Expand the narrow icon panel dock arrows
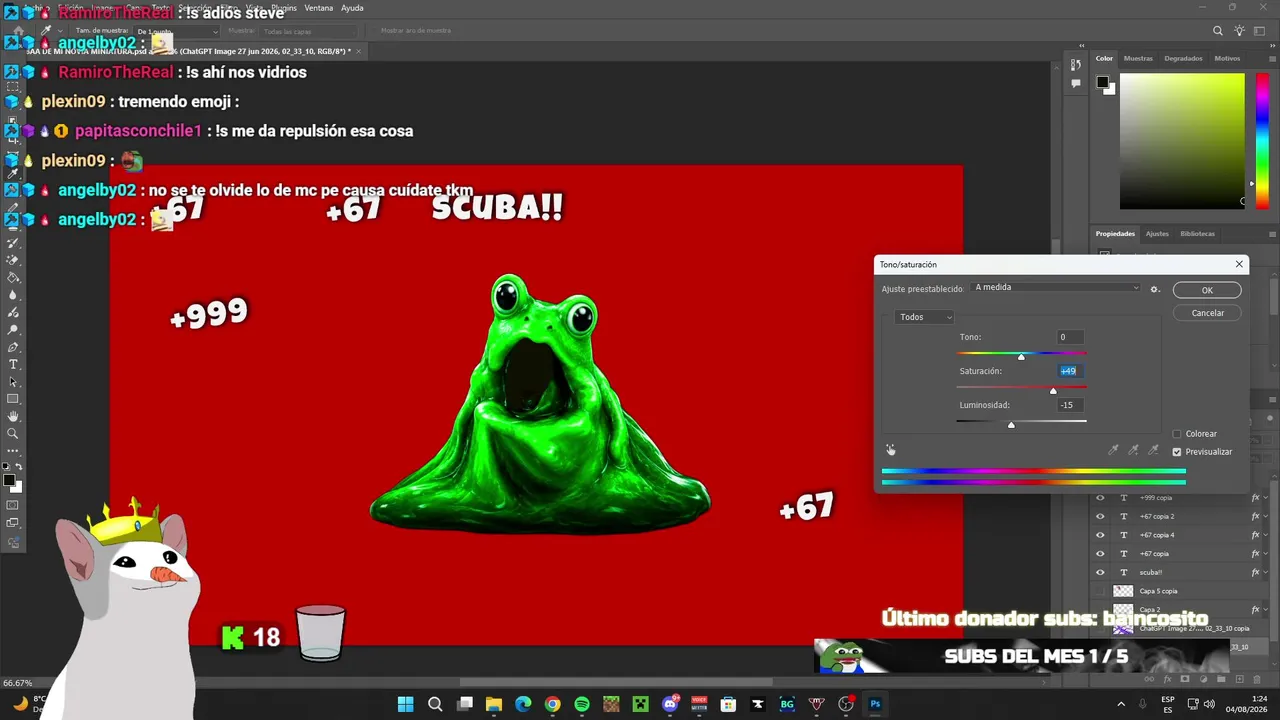Viewport: 1280px width, 720px height. click(x=1081, y=45)
